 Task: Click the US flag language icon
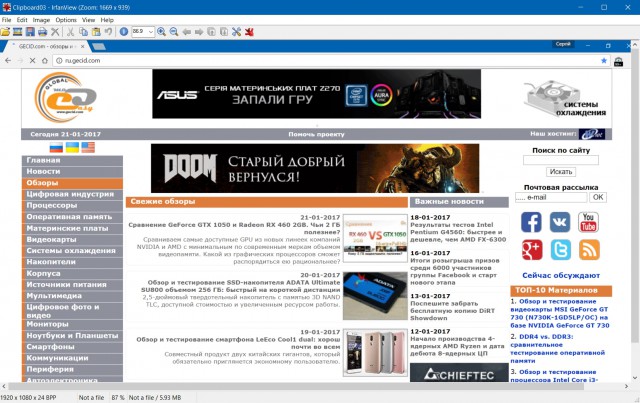click(88, 147)
